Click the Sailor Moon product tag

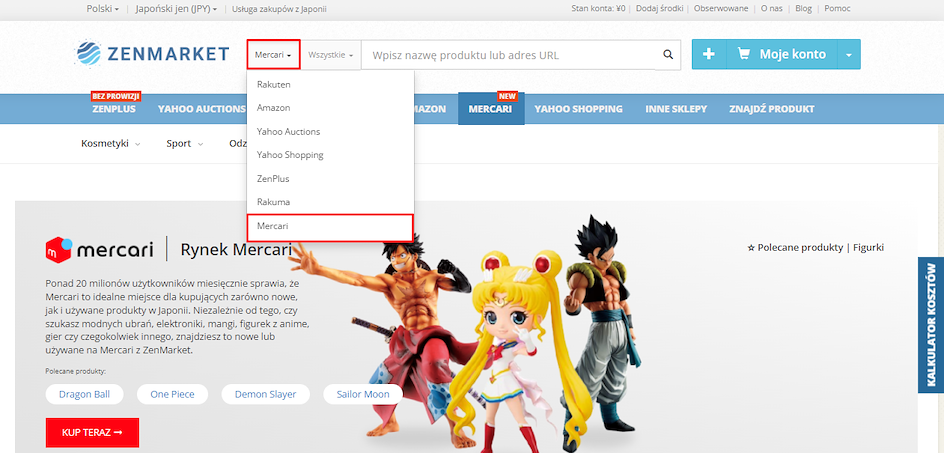[363, 395]
